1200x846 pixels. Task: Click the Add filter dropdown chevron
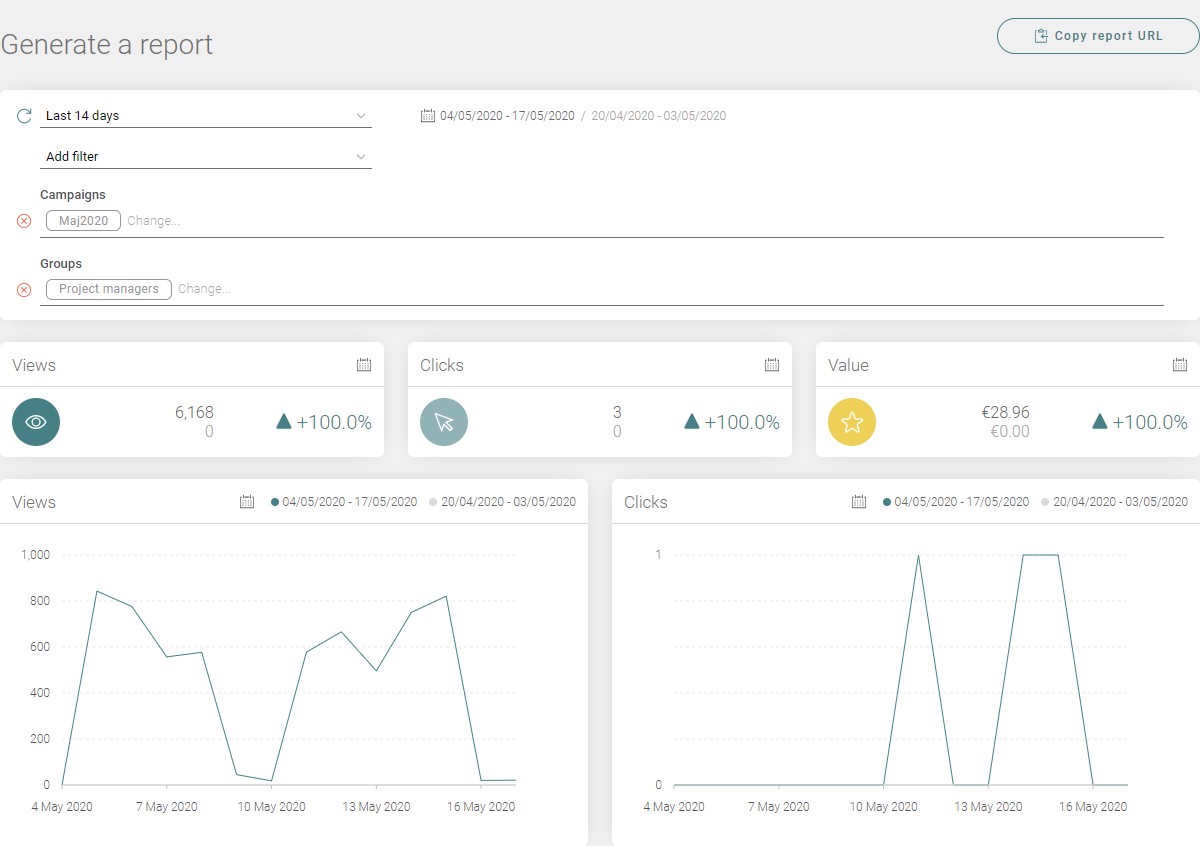click(x=361, y=157)
